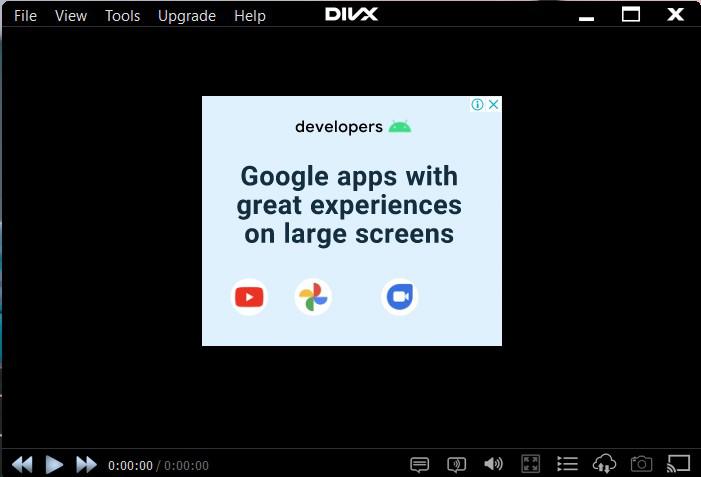The width and height of the screenshot is (701, 477).
Task: Take a snapshot with the camera icon
Action: click(x=641, y=464)
